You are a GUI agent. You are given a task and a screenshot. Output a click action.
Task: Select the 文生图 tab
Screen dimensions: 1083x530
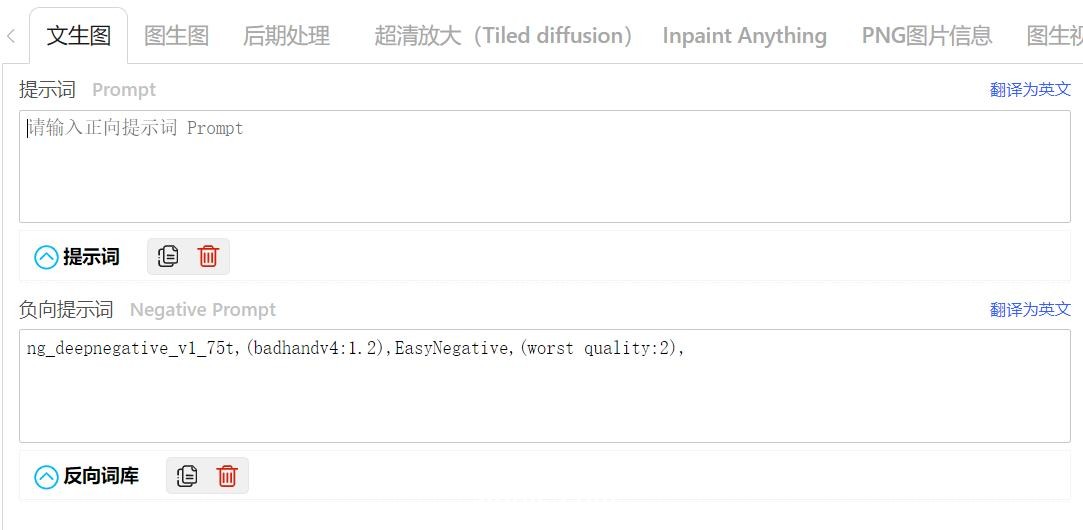coord(79,36)
